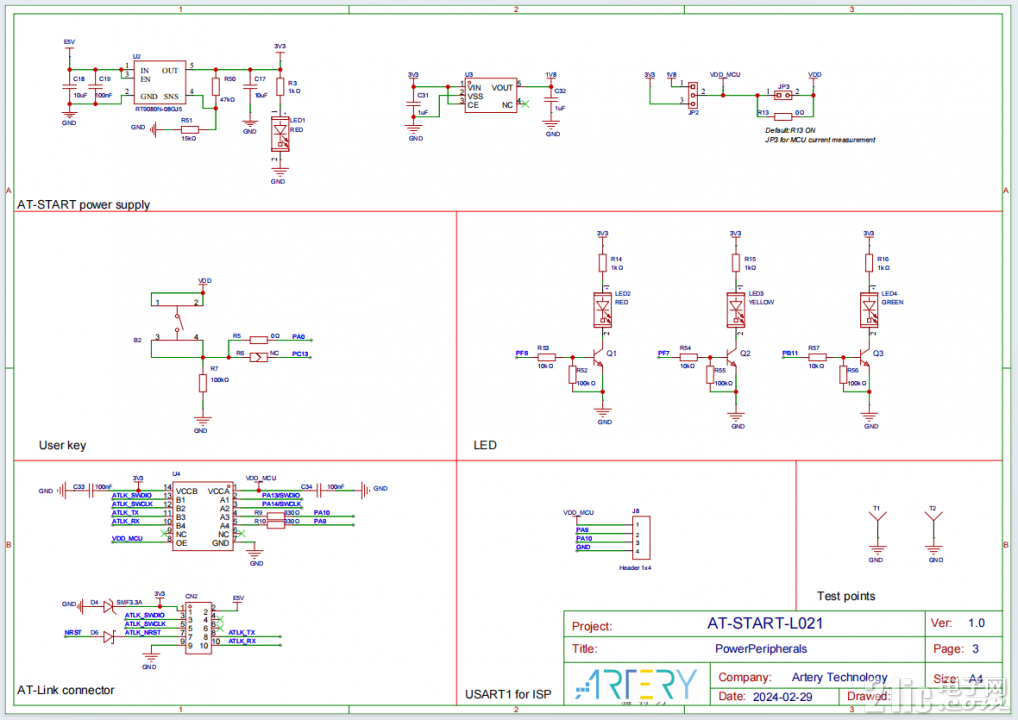The height and width of the screenshot is (720, 1018).
Task: Select the NRST net label
Action: coord(73,632)
